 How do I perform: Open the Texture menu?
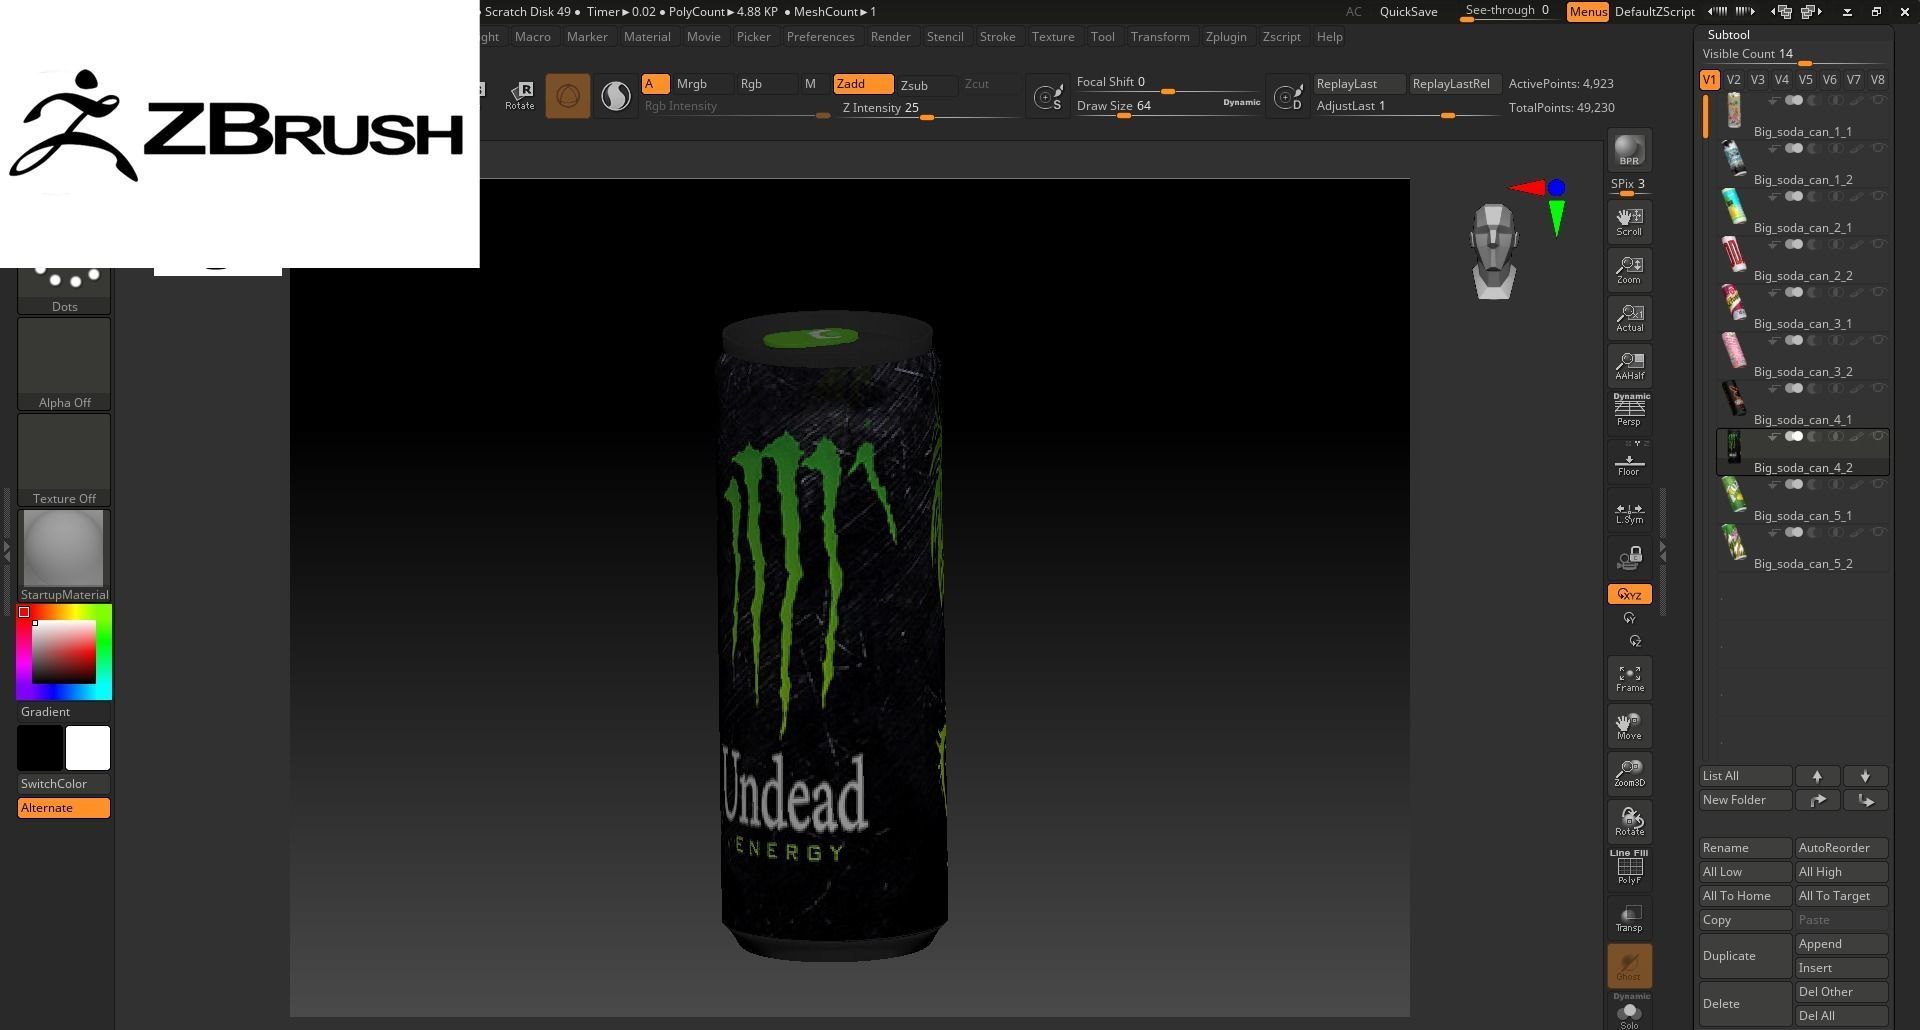pos(1053,37)
